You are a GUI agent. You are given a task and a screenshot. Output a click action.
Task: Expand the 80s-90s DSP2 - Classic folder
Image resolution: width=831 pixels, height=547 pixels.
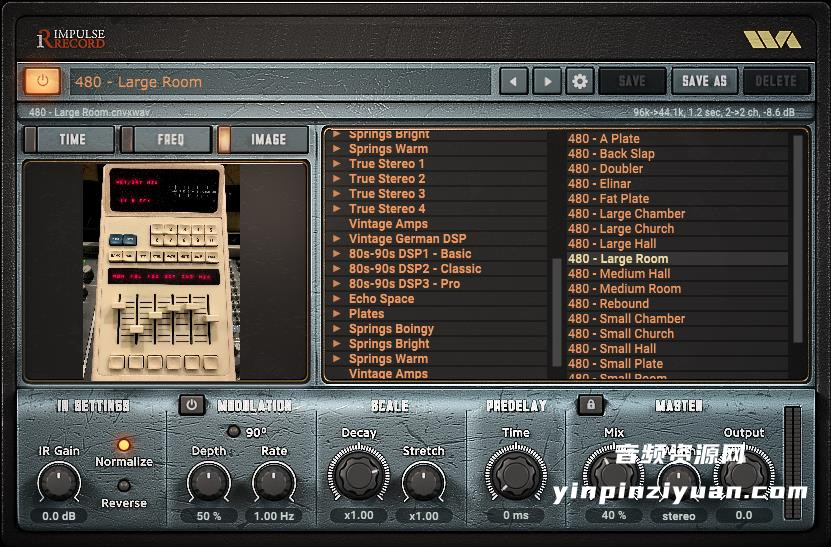pos(337,269)
